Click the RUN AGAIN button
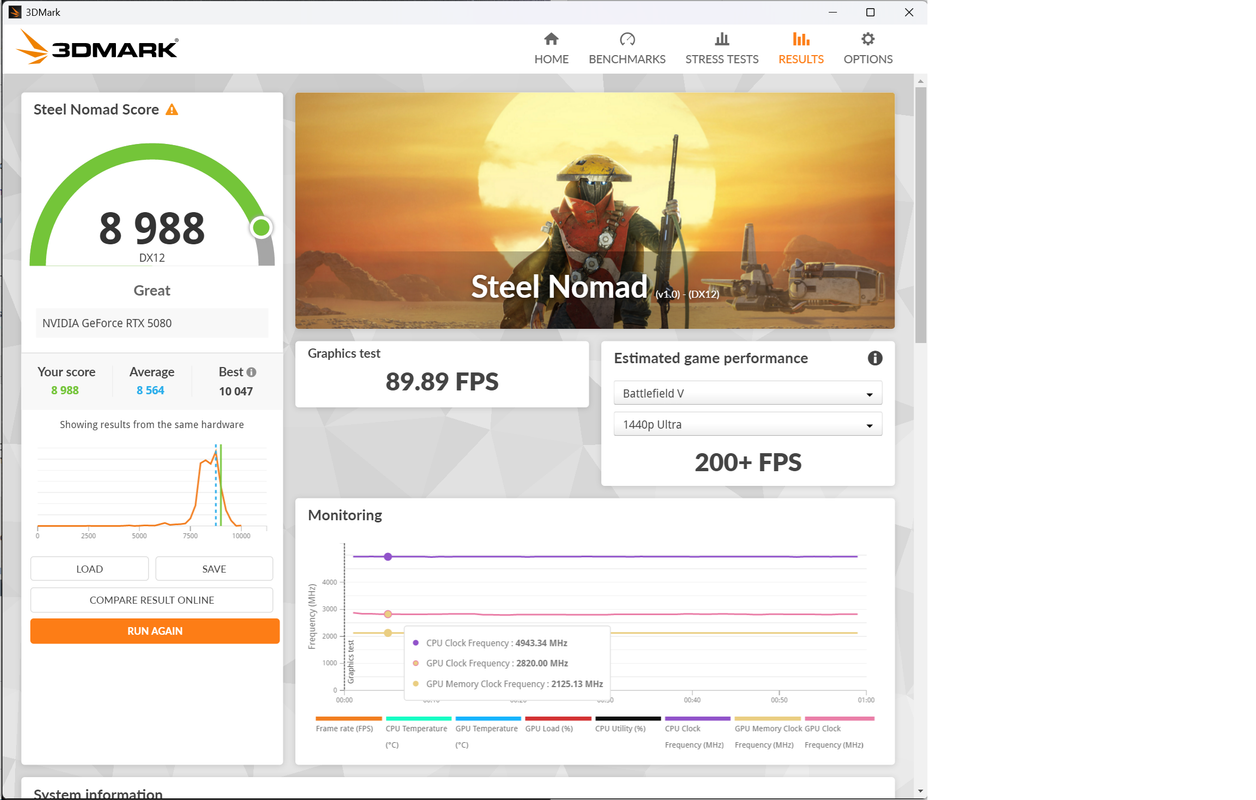This screenshot has height=800, width=1256. [x=155, y=631]
